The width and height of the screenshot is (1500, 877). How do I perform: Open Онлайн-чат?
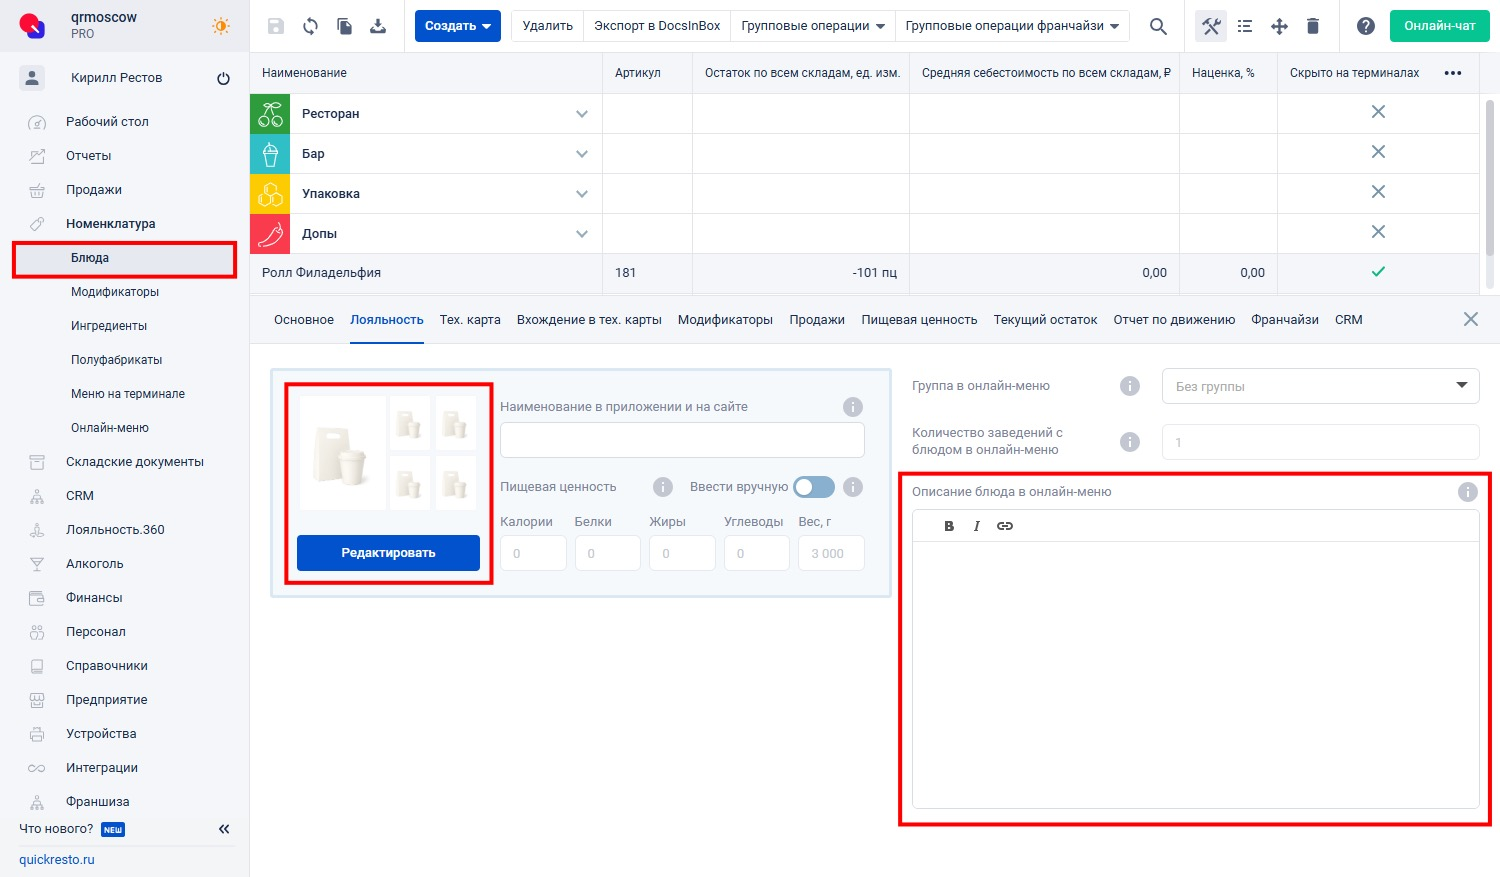1439,25
